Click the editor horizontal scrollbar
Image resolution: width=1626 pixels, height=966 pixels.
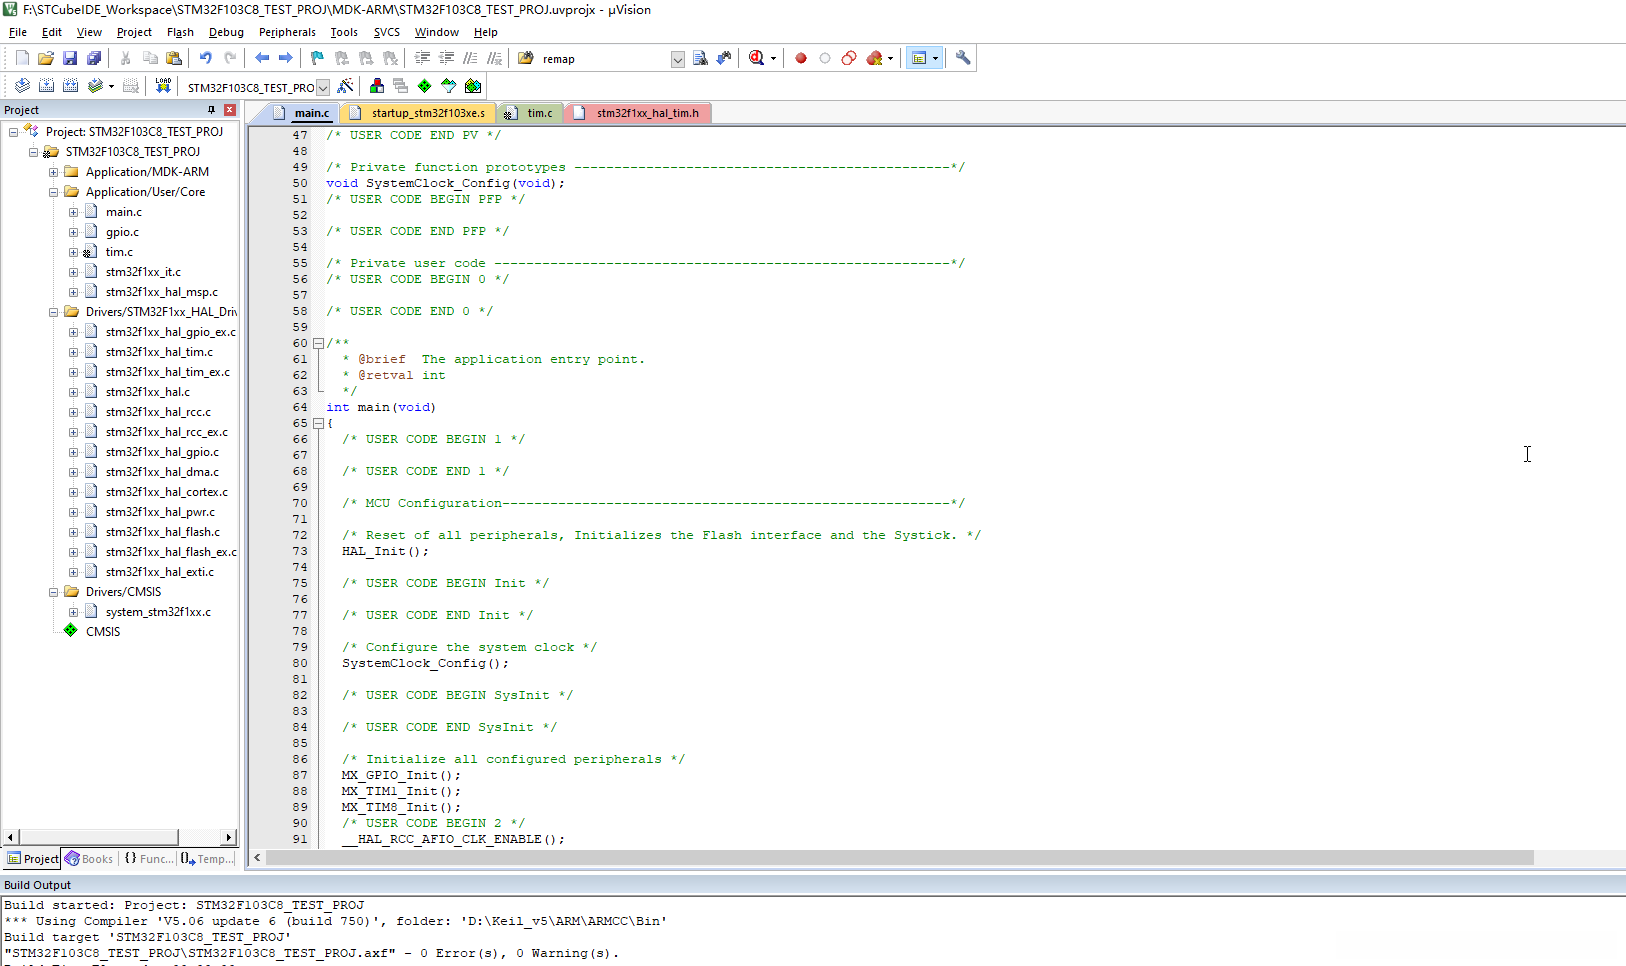[x=900, y=858]
